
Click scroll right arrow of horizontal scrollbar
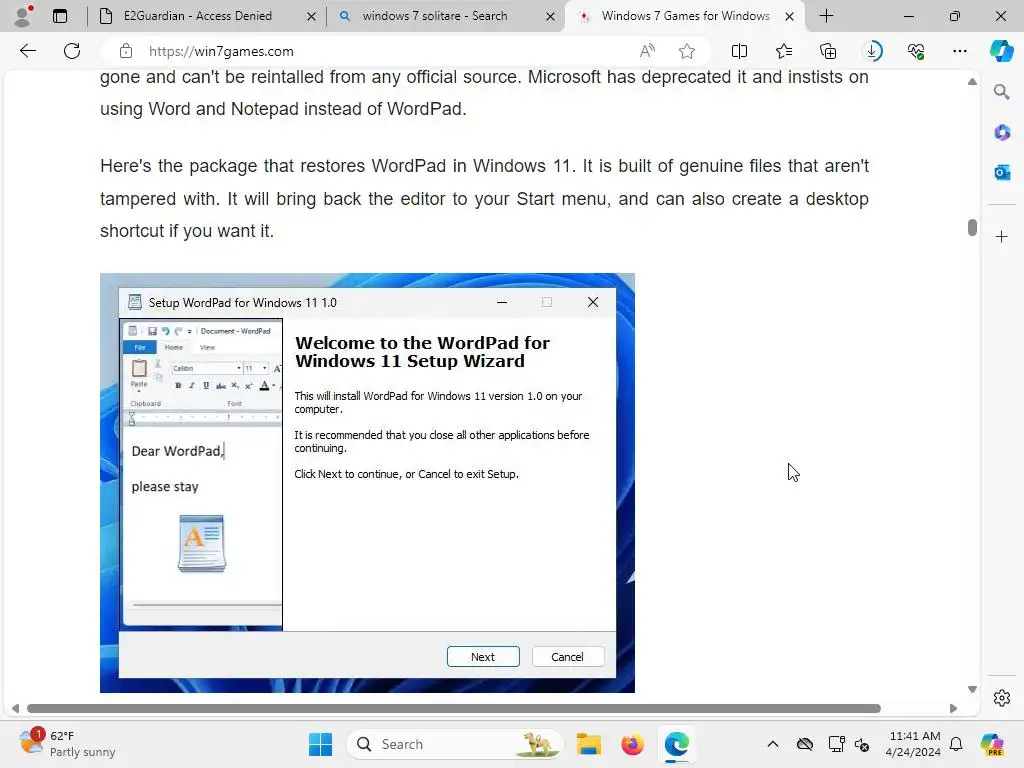(x=953, y=708)
